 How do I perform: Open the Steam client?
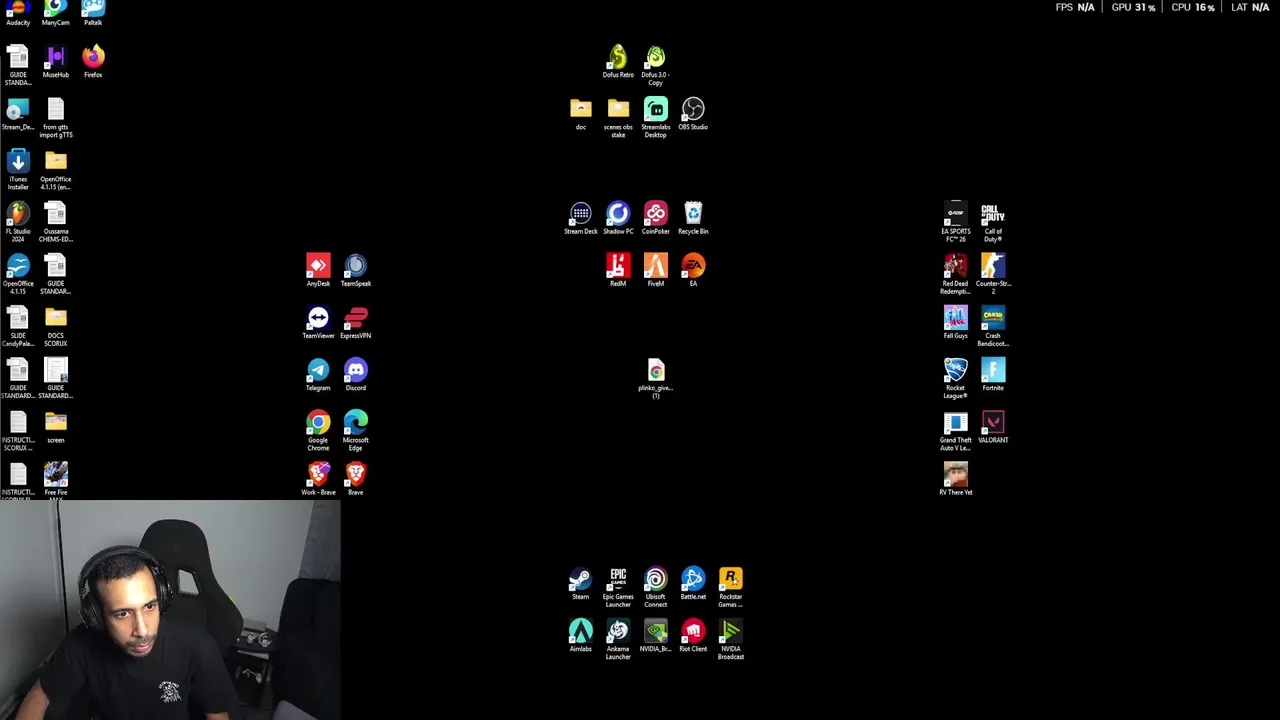(581, 583)
